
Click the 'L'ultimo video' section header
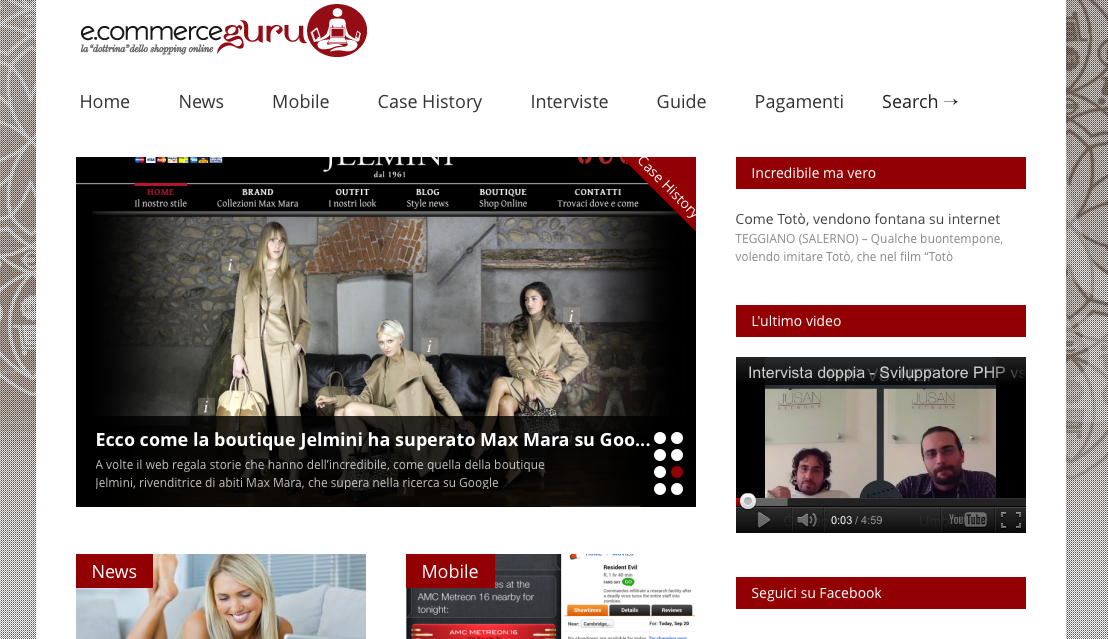tap(880, 321)
